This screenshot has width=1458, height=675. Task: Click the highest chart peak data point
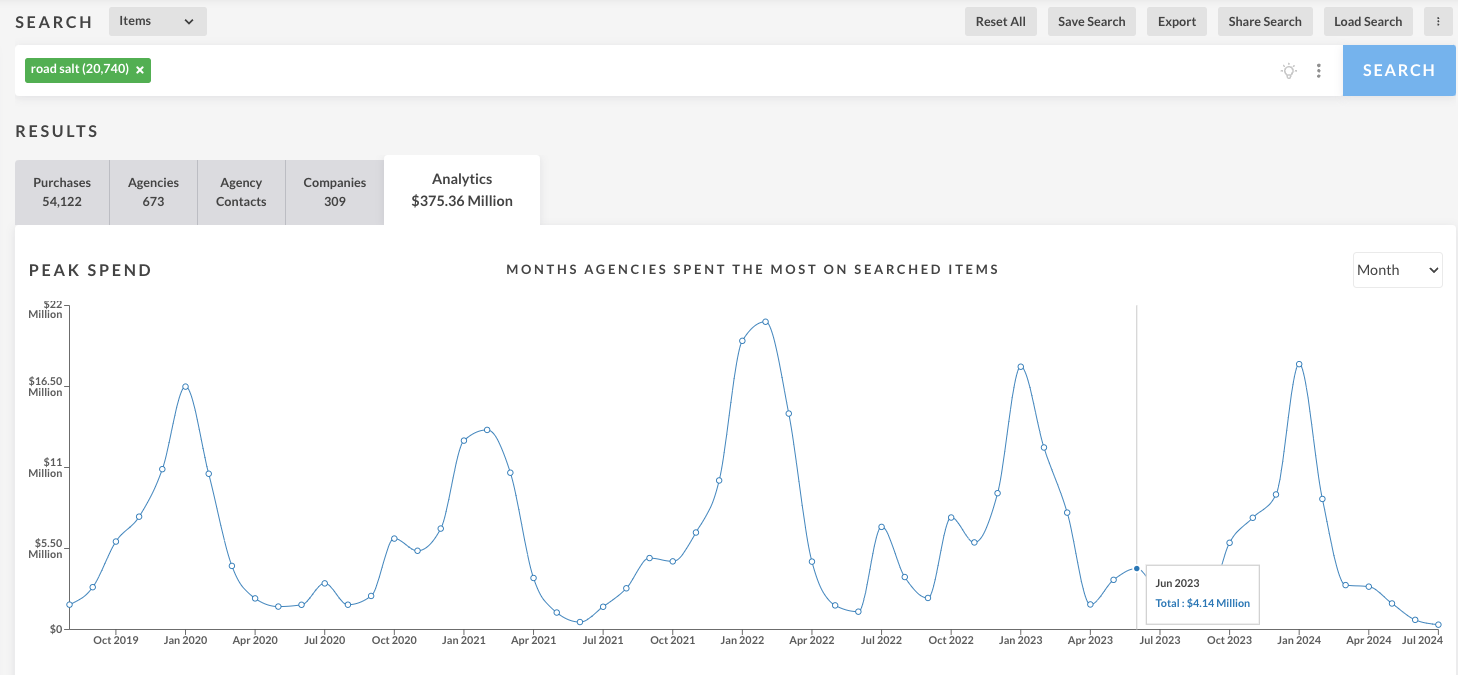click(765, 322)
